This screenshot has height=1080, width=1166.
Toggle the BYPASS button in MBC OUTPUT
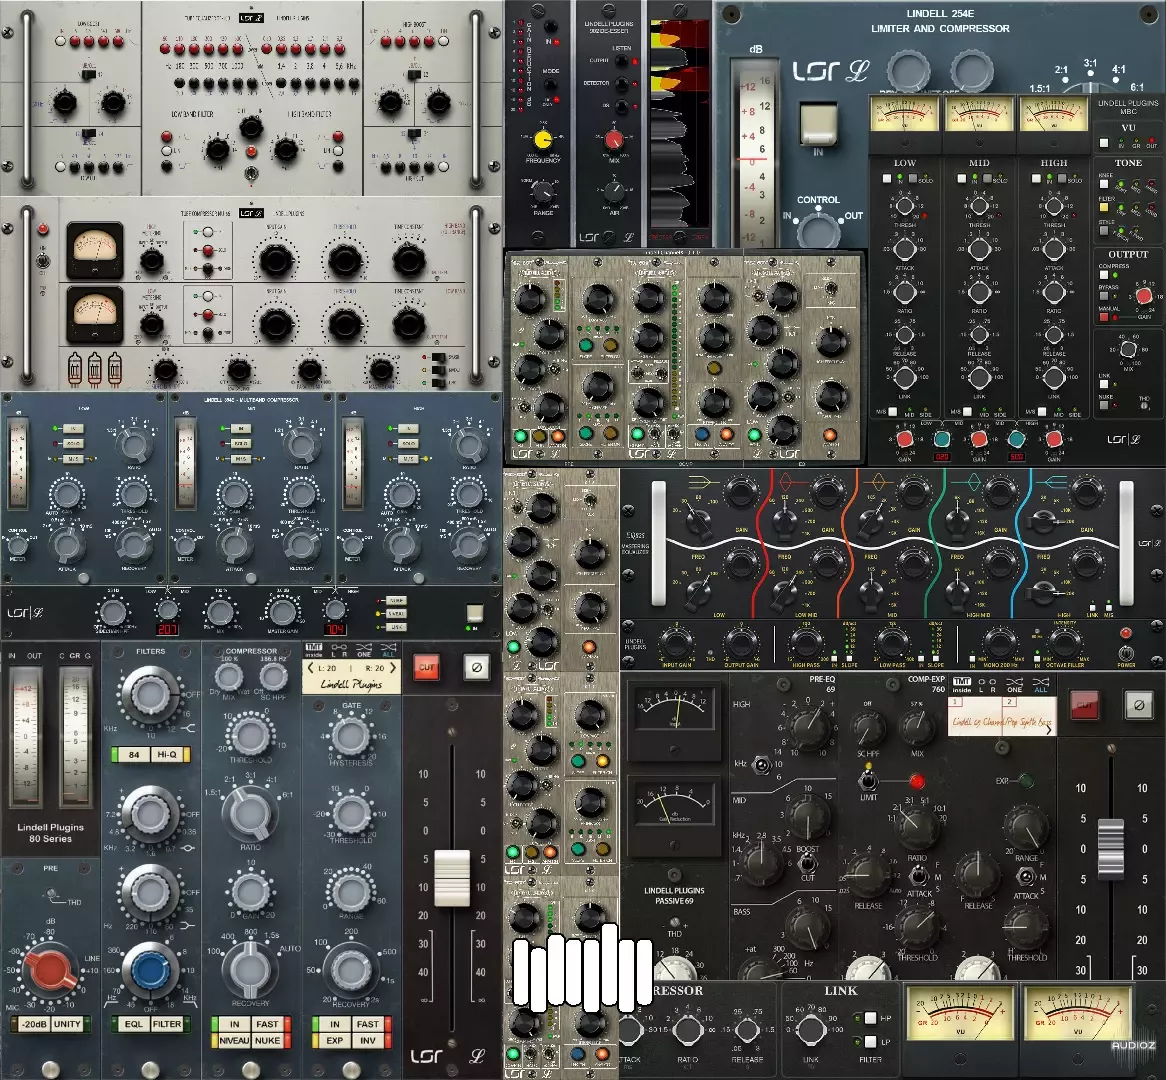click(1104, 296)
